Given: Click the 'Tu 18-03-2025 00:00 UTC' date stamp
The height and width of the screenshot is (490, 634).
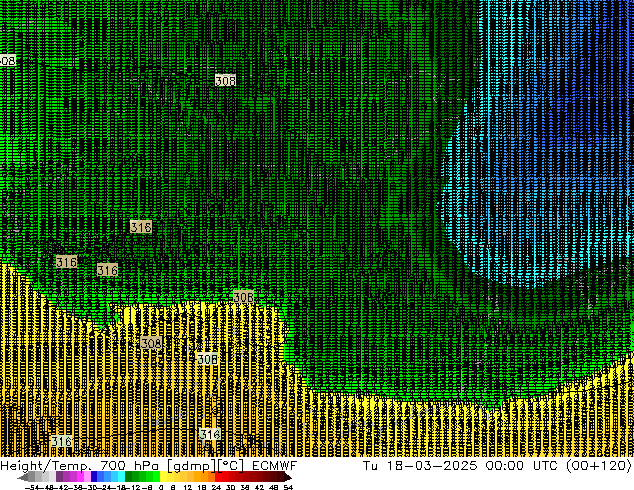Looking at the screenshot, I should (x=459, y=465).
